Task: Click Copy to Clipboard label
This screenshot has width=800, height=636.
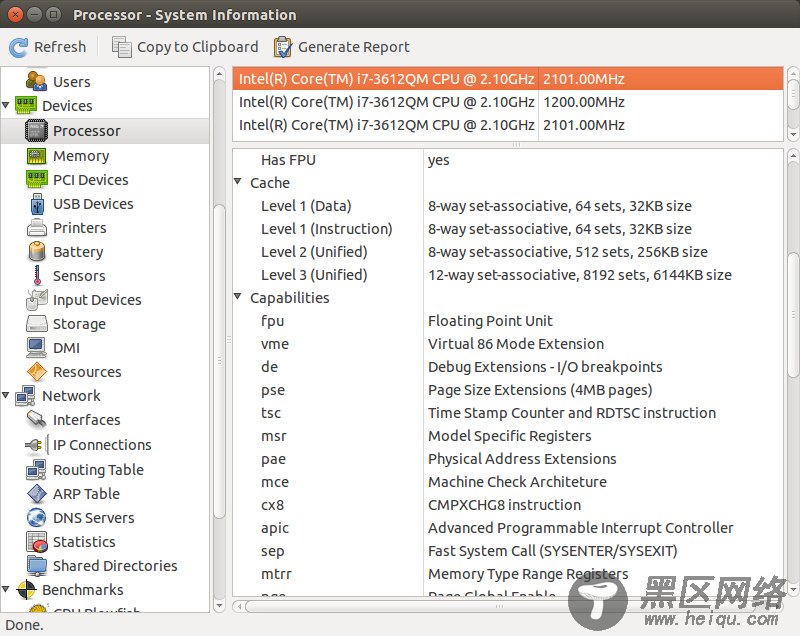Action: coord(198,47)
